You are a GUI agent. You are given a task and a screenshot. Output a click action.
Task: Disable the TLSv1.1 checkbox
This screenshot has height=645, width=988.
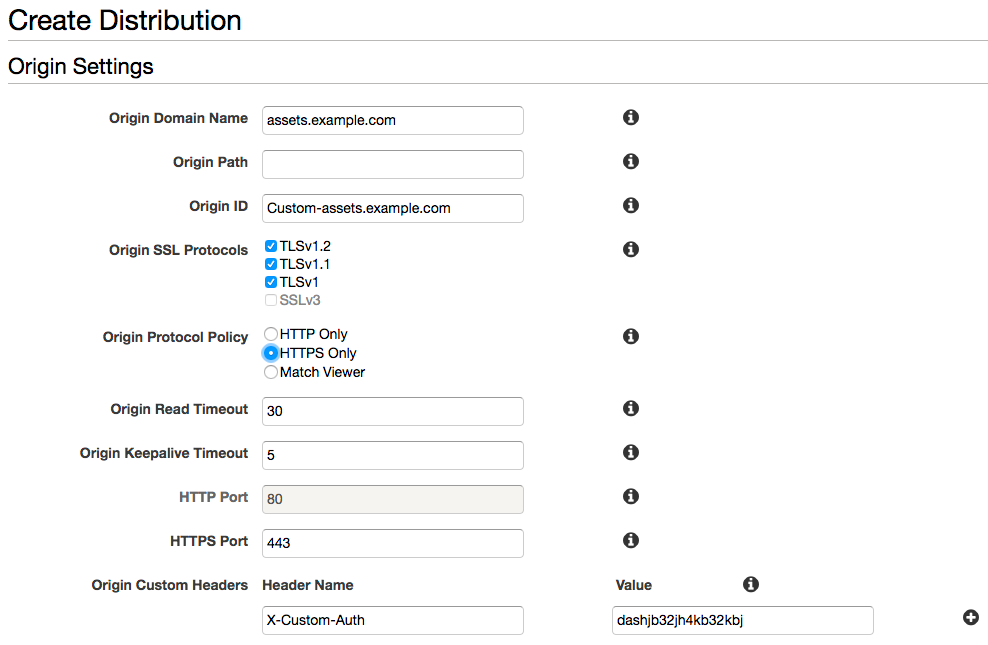[270, 263]
